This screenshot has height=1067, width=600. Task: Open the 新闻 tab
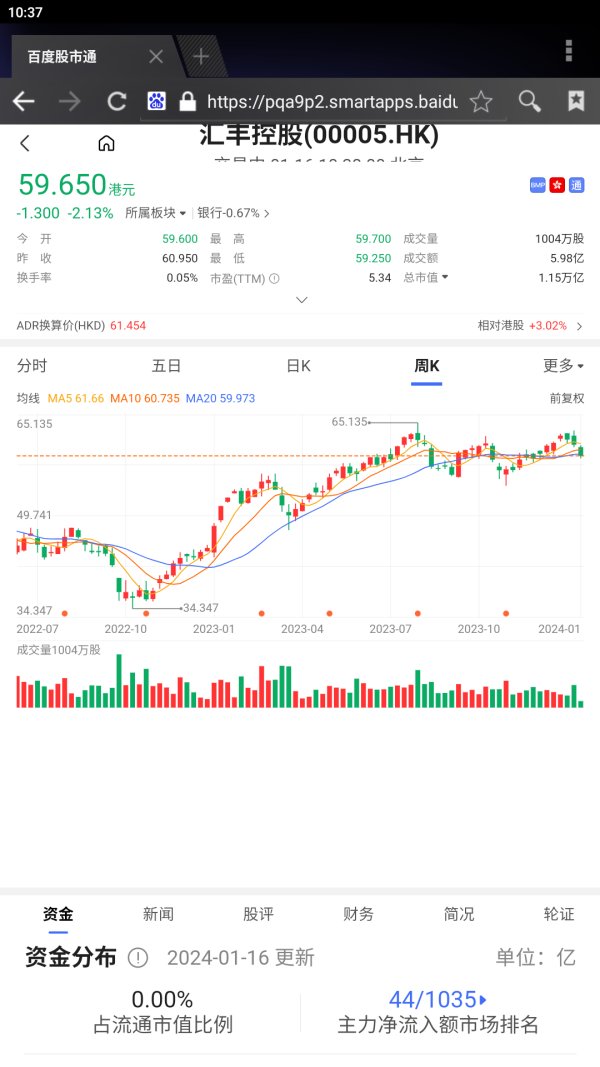158,914
